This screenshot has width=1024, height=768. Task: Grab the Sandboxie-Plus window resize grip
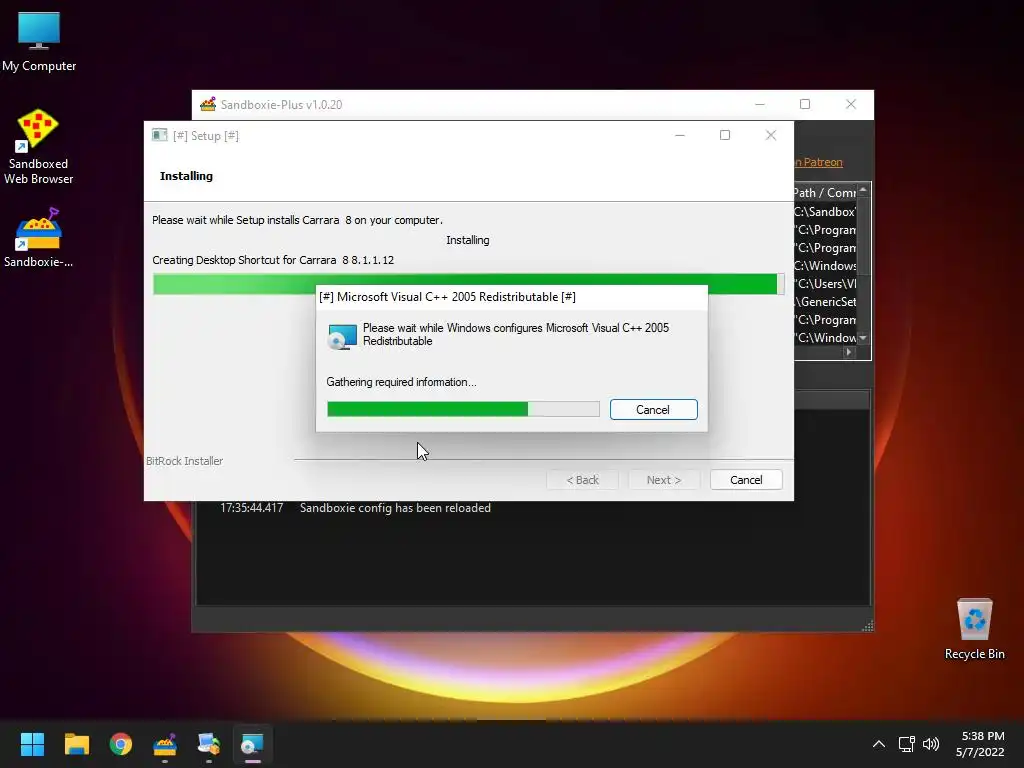click(867, 626)
